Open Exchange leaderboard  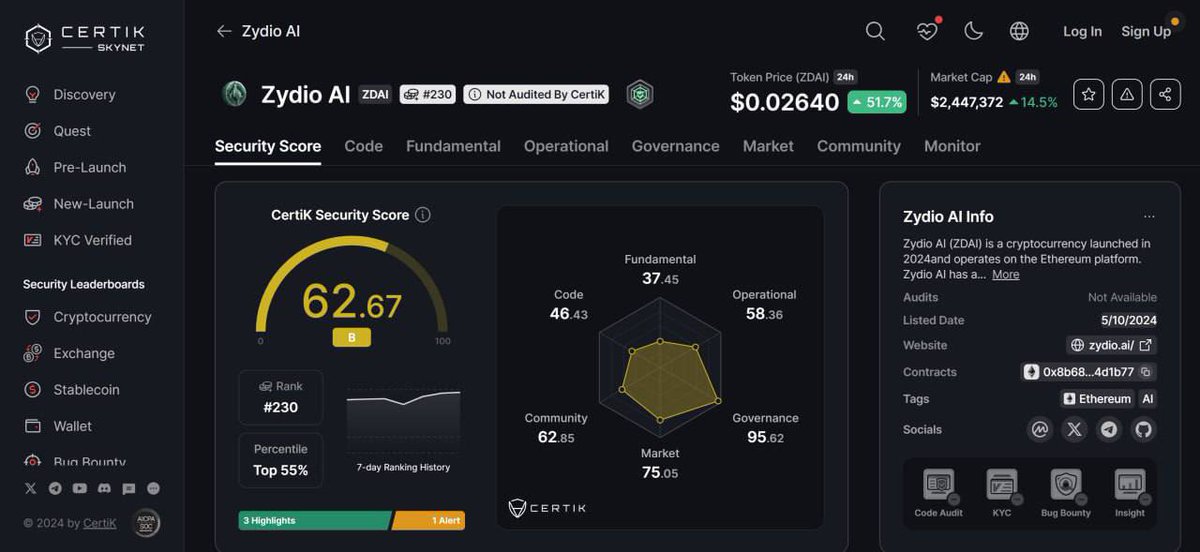point(69,353)
